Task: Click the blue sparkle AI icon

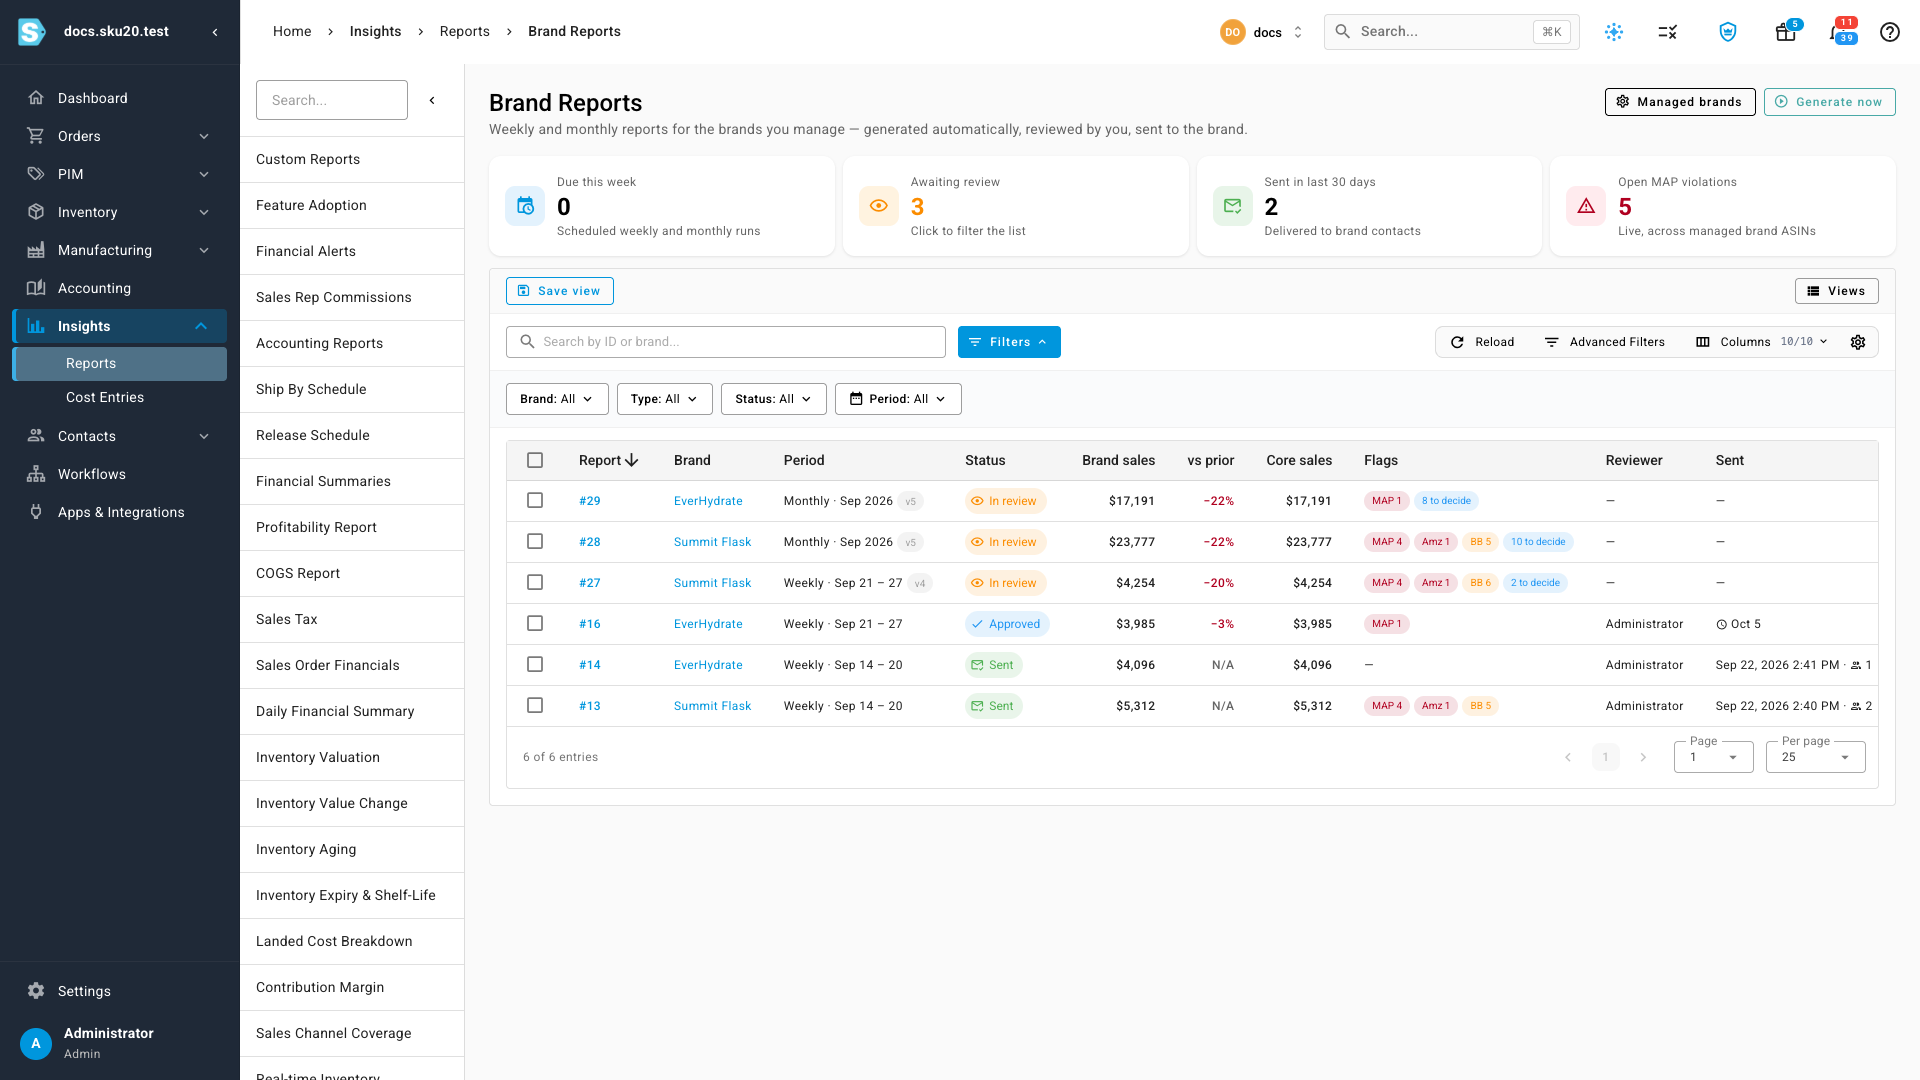Action: (1614, 32)
